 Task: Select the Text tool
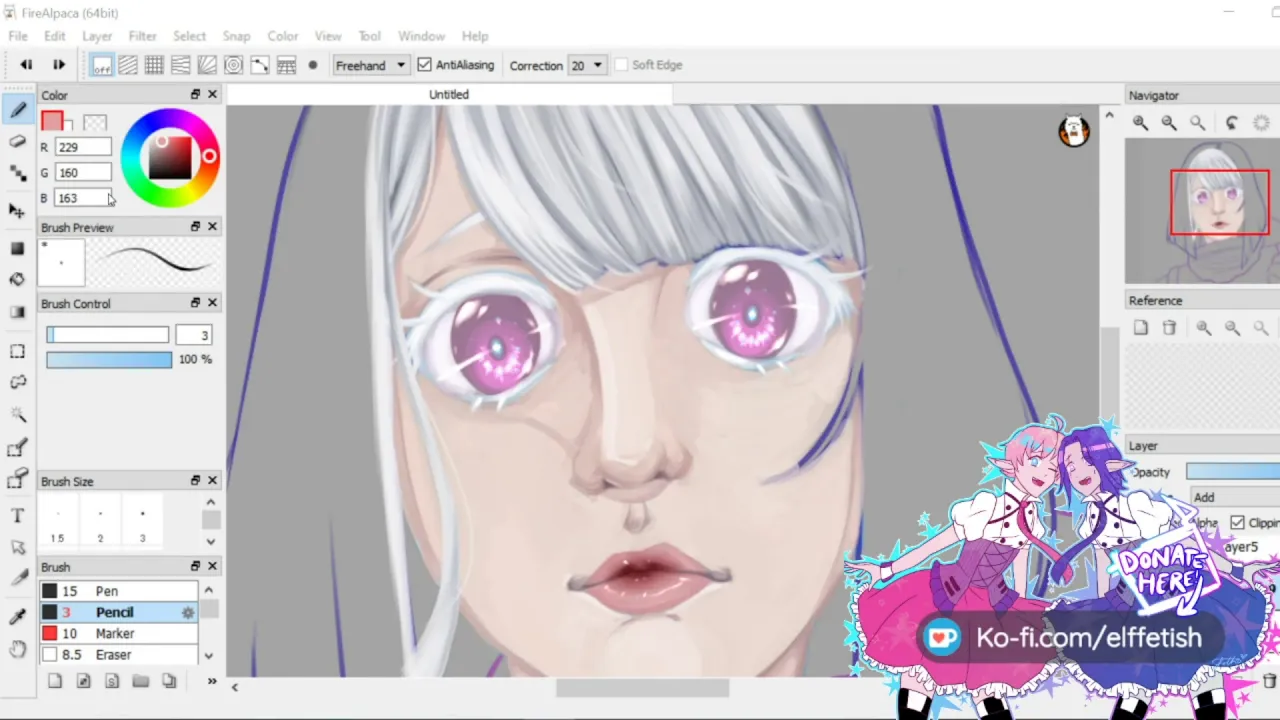(18, 516)
